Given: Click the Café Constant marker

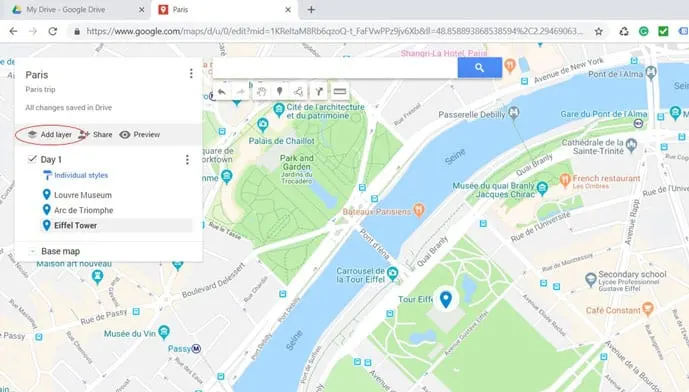Looking at the screenshot, I should coord(648,309).
